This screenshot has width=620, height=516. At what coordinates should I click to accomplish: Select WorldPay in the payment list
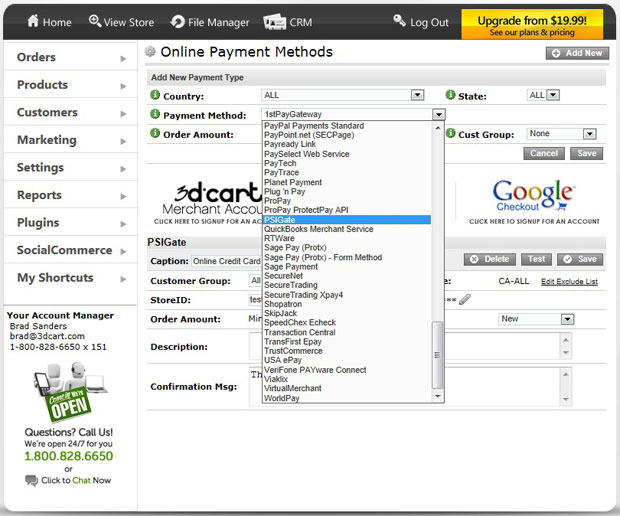347,398
